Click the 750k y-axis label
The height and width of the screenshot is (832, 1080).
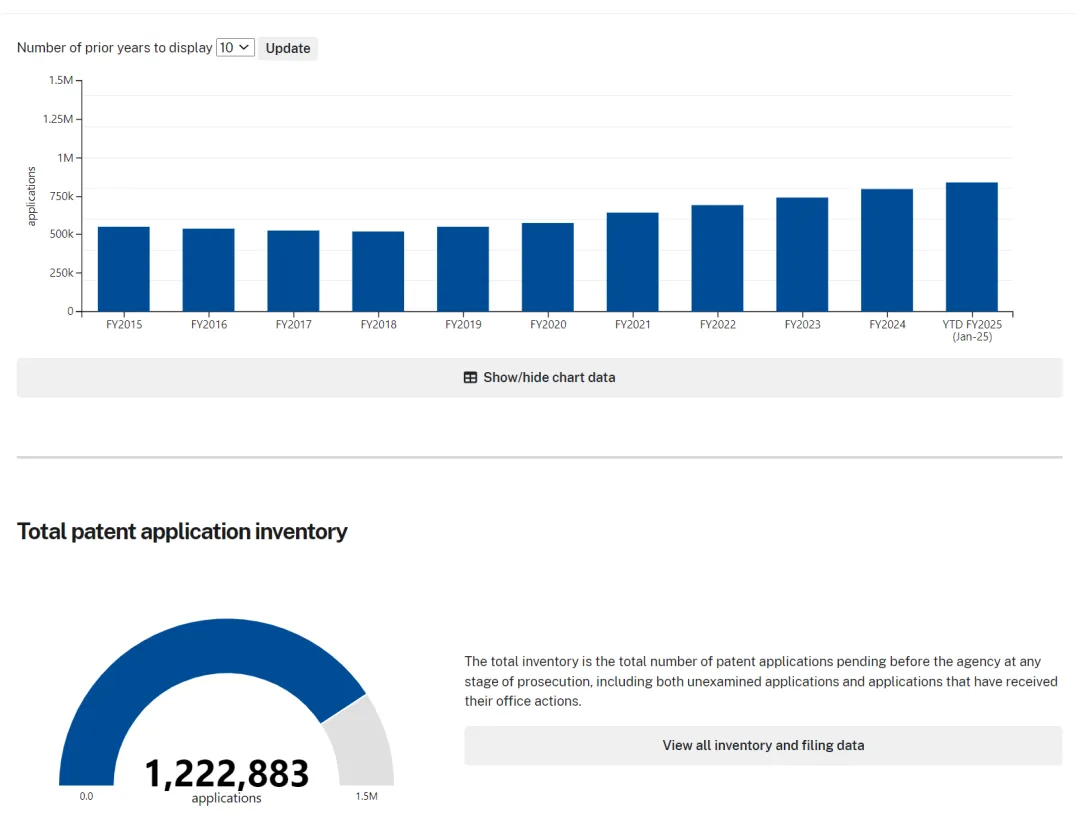pyautogui.click(x=61, y=196)
